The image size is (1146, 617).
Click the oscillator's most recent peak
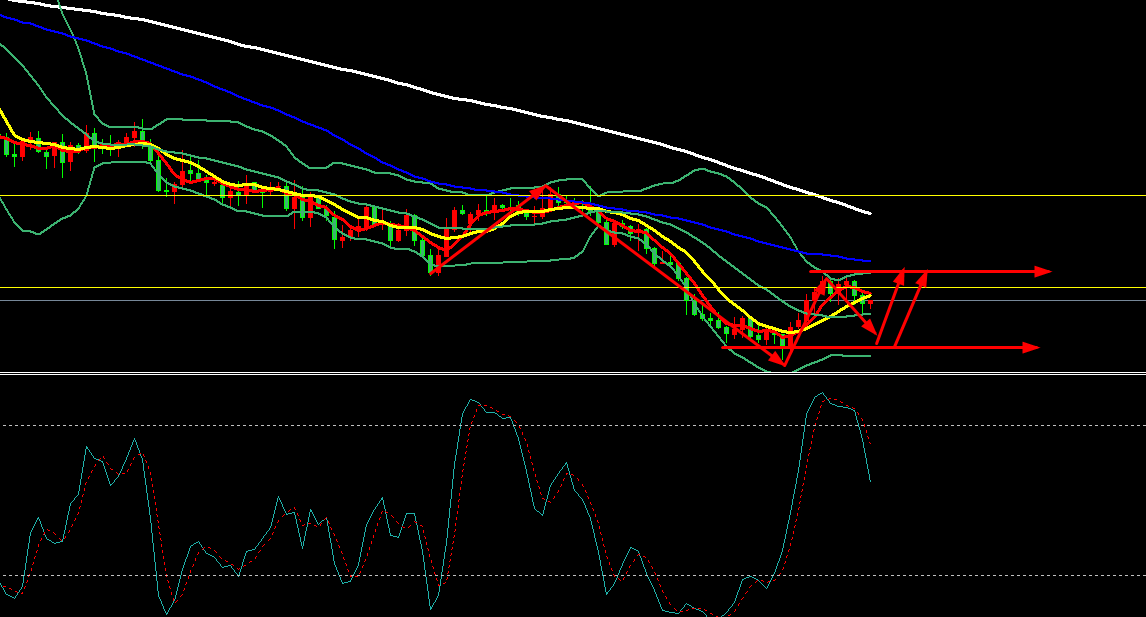pos(822,394)
